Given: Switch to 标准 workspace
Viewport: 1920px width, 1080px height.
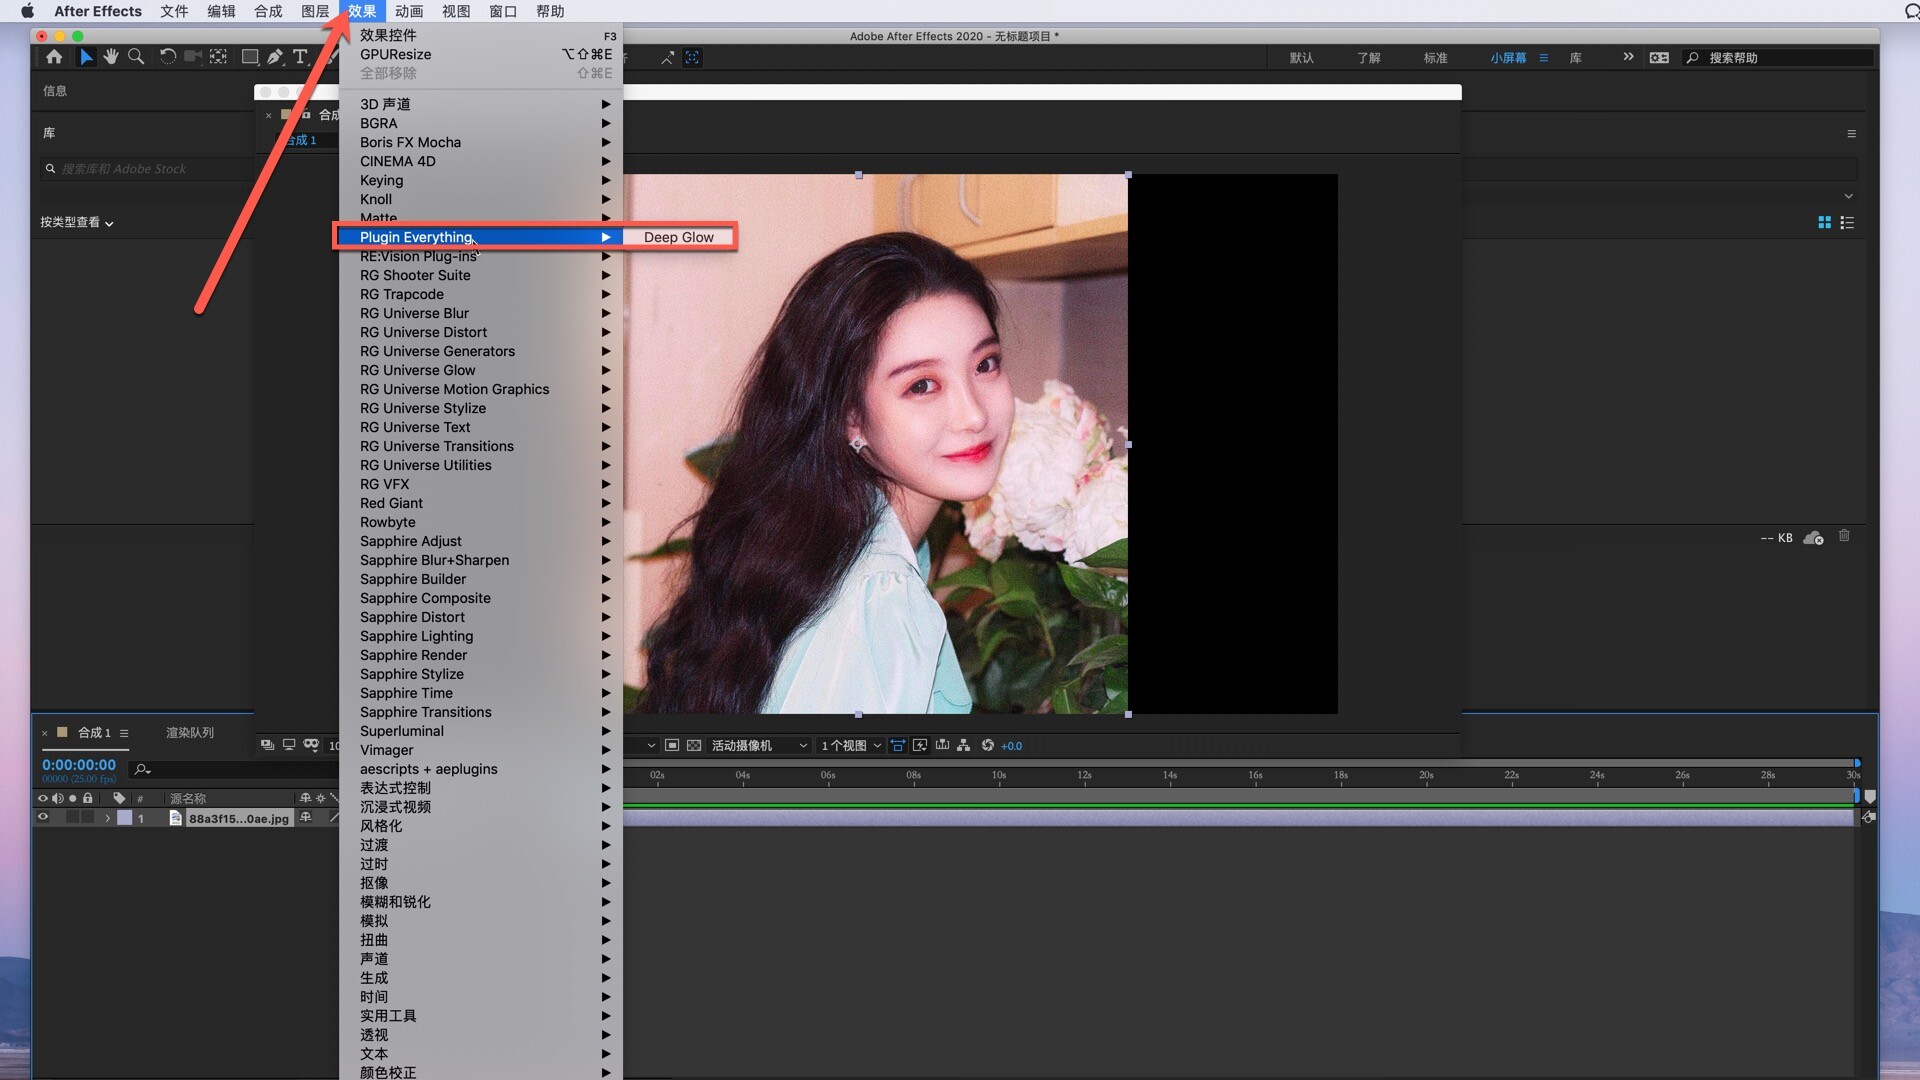Looking at the screenshot, I should pos(1435,58).
